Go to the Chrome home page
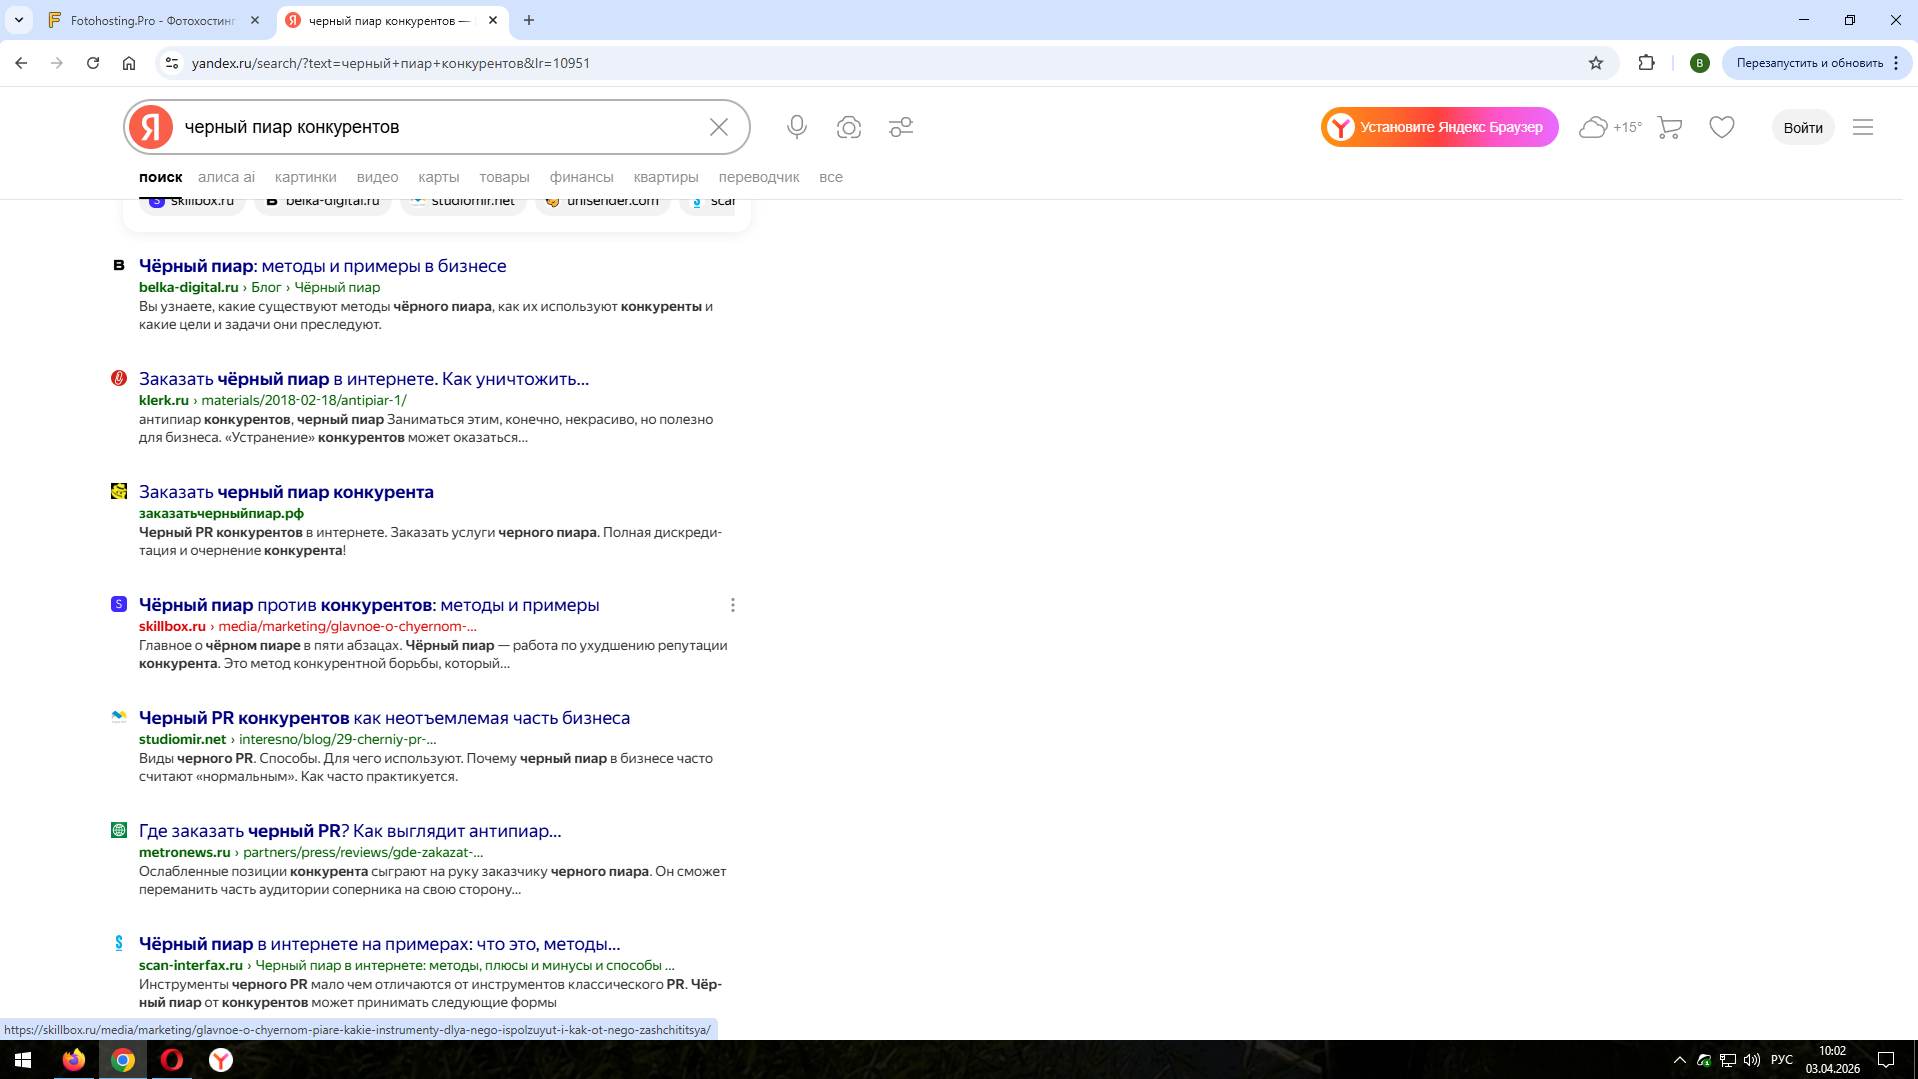This screenshot has height=1079, width=1918. [x=129, y=63]
